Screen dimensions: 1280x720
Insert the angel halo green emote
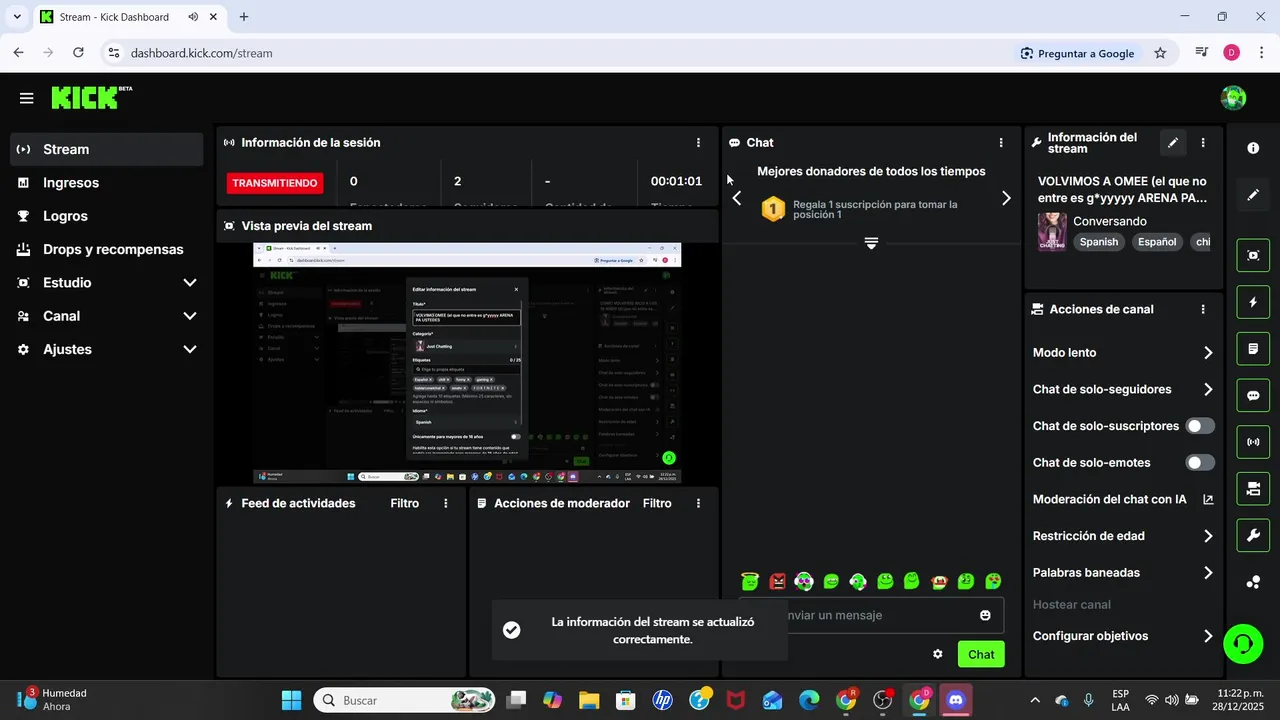click(x=750, y=581)
